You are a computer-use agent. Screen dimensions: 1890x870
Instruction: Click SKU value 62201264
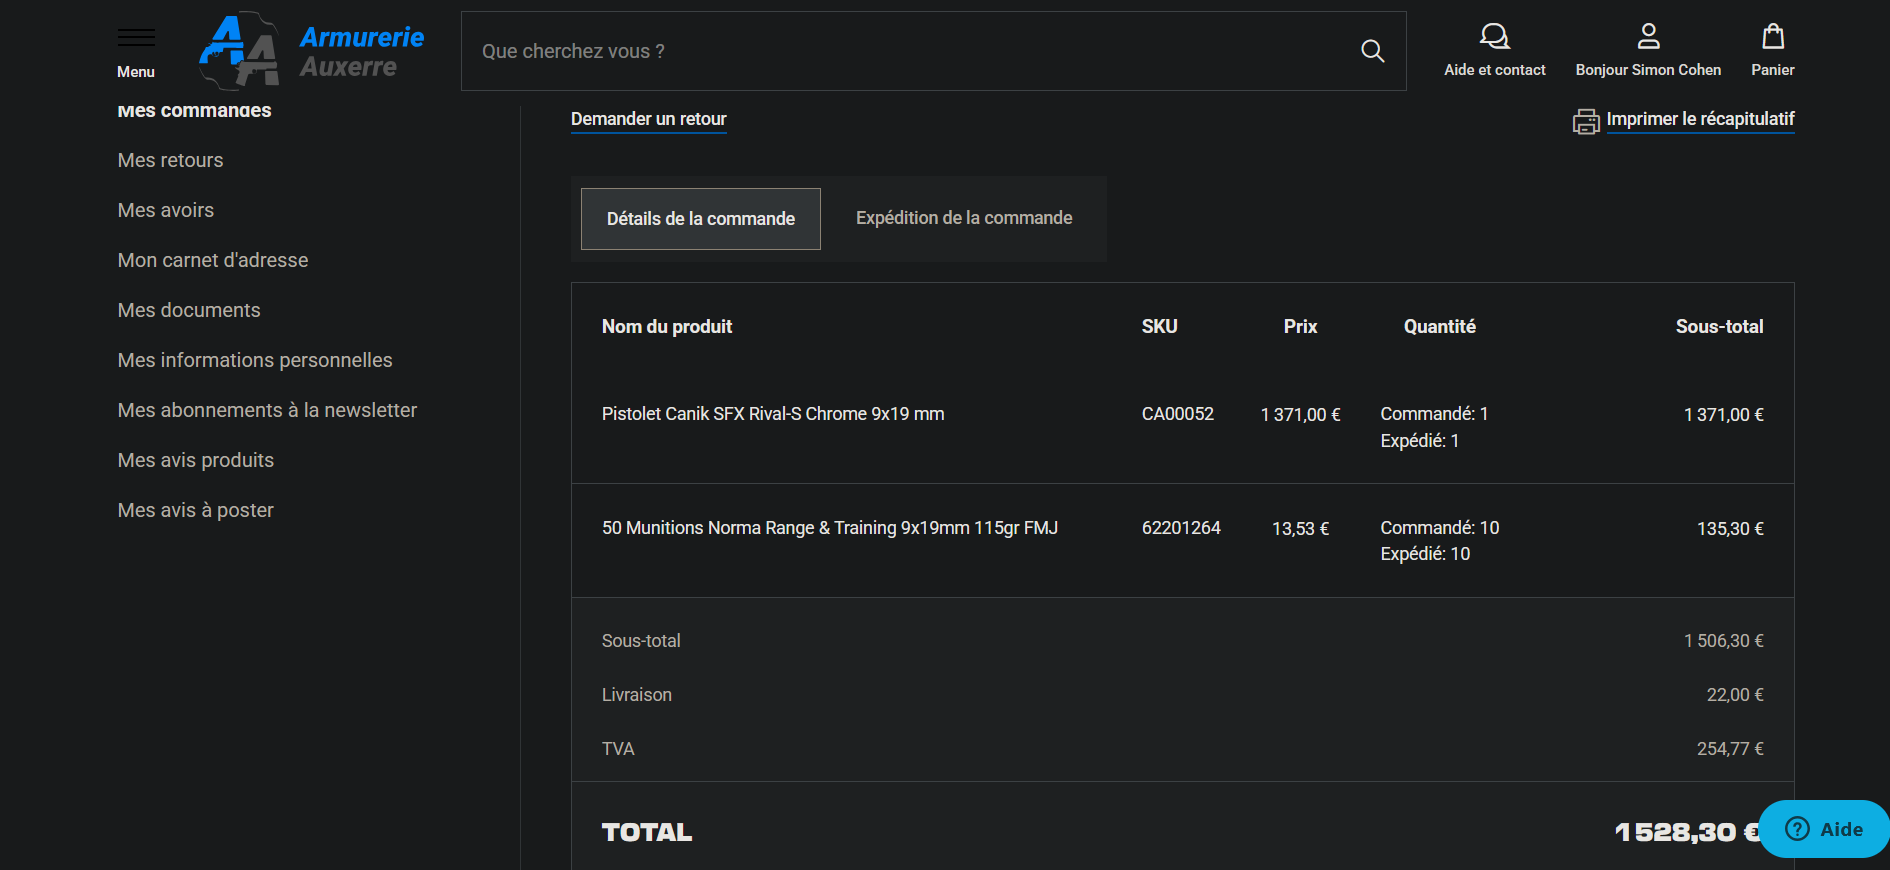click(1181, 528)
